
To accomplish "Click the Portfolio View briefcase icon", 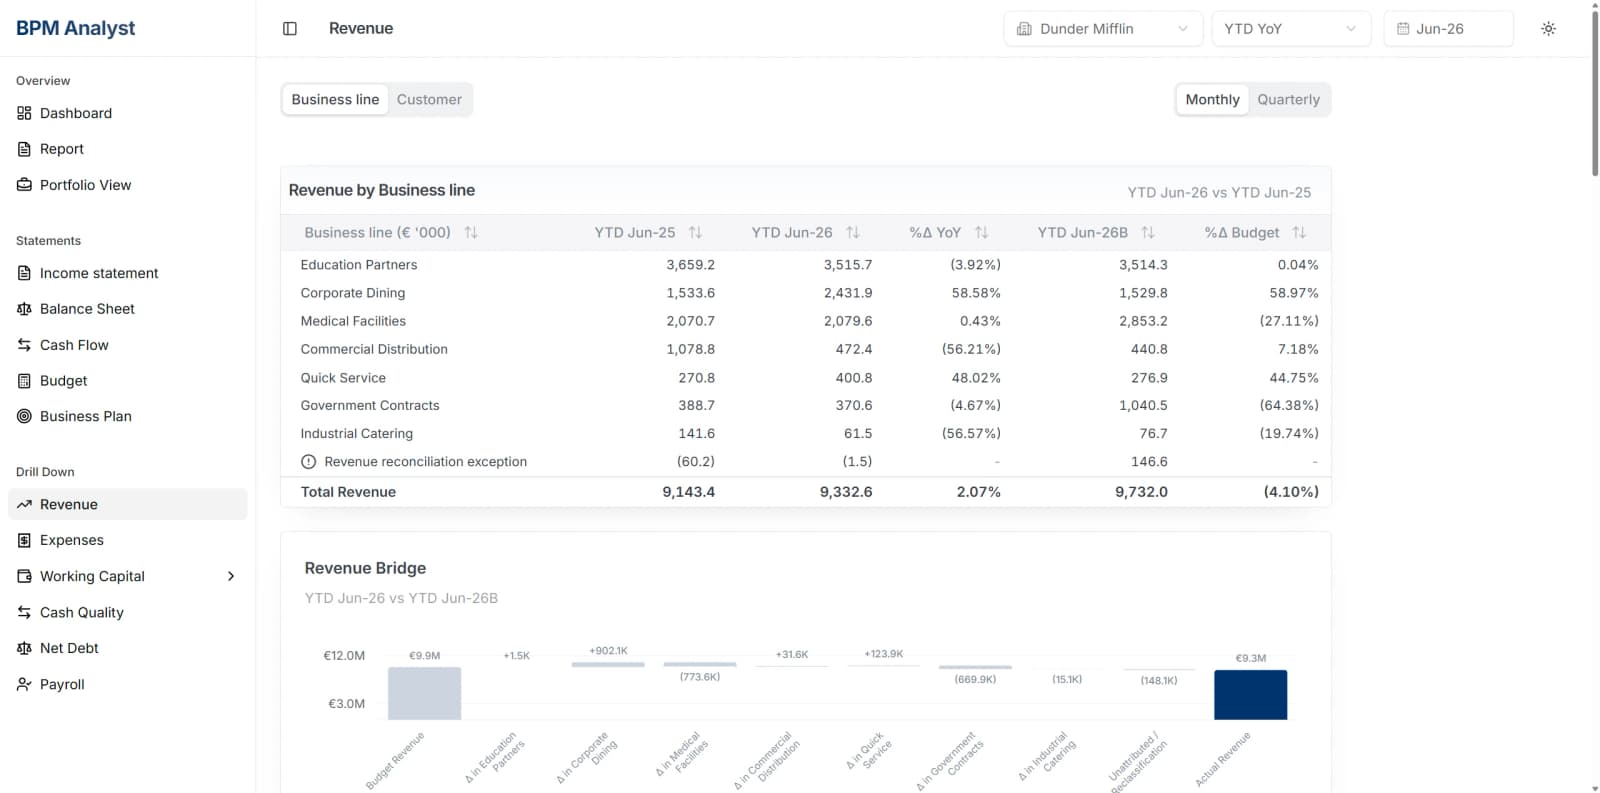I will [x=24, y=185].
